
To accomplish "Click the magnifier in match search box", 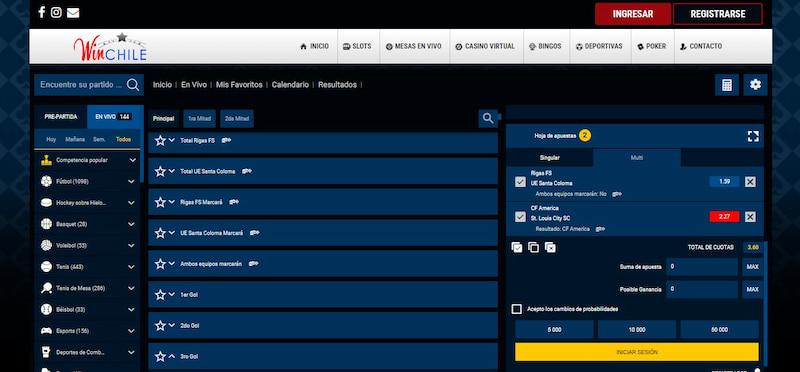I will 133,85.
